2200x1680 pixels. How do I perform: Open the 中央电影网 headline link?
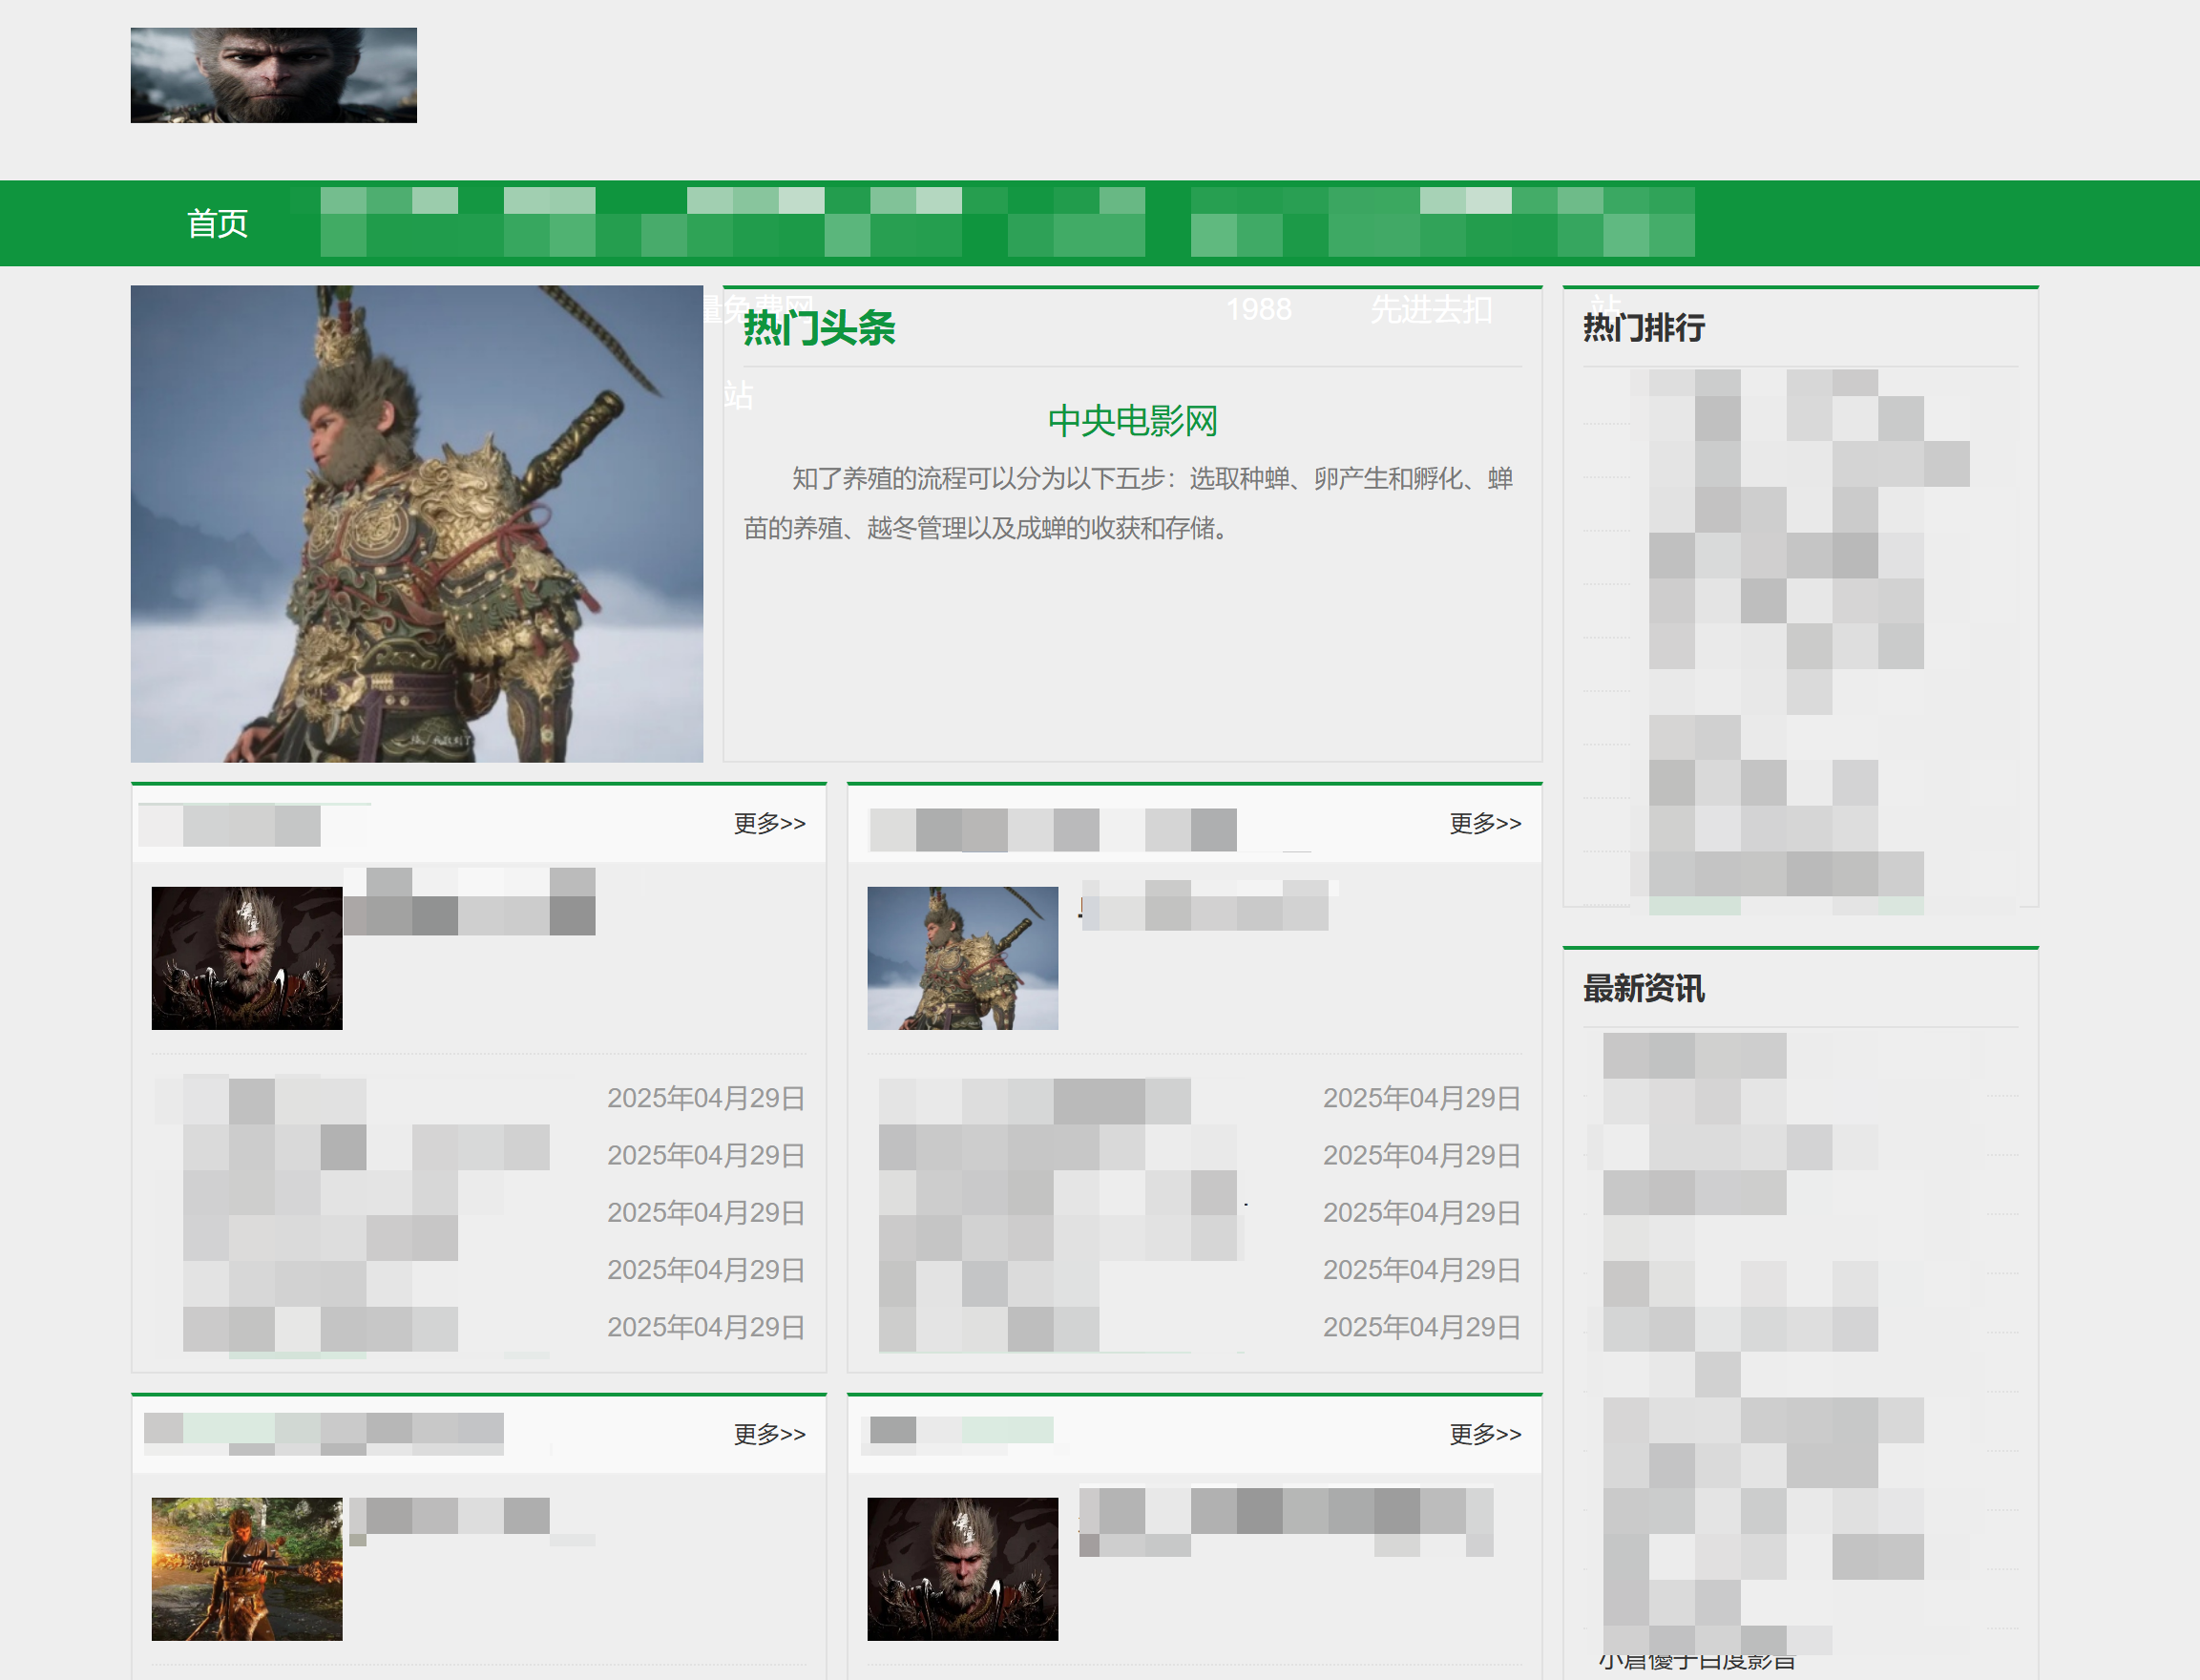click(1132, 421)
